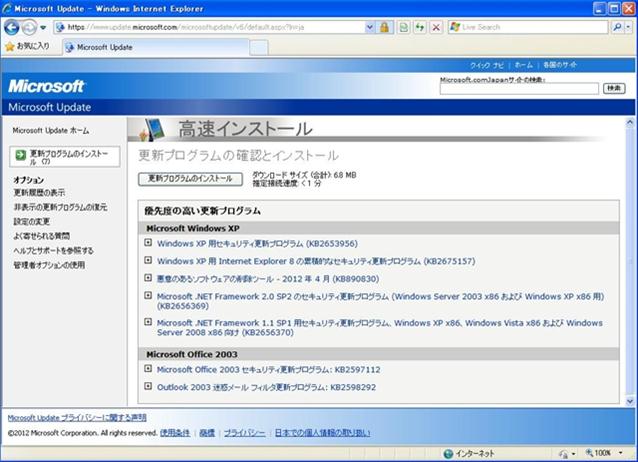The height and width of the screenshot is (462, 638).
Task: Refresh the page with green arrows icon
Action: [x=420, y=27]
